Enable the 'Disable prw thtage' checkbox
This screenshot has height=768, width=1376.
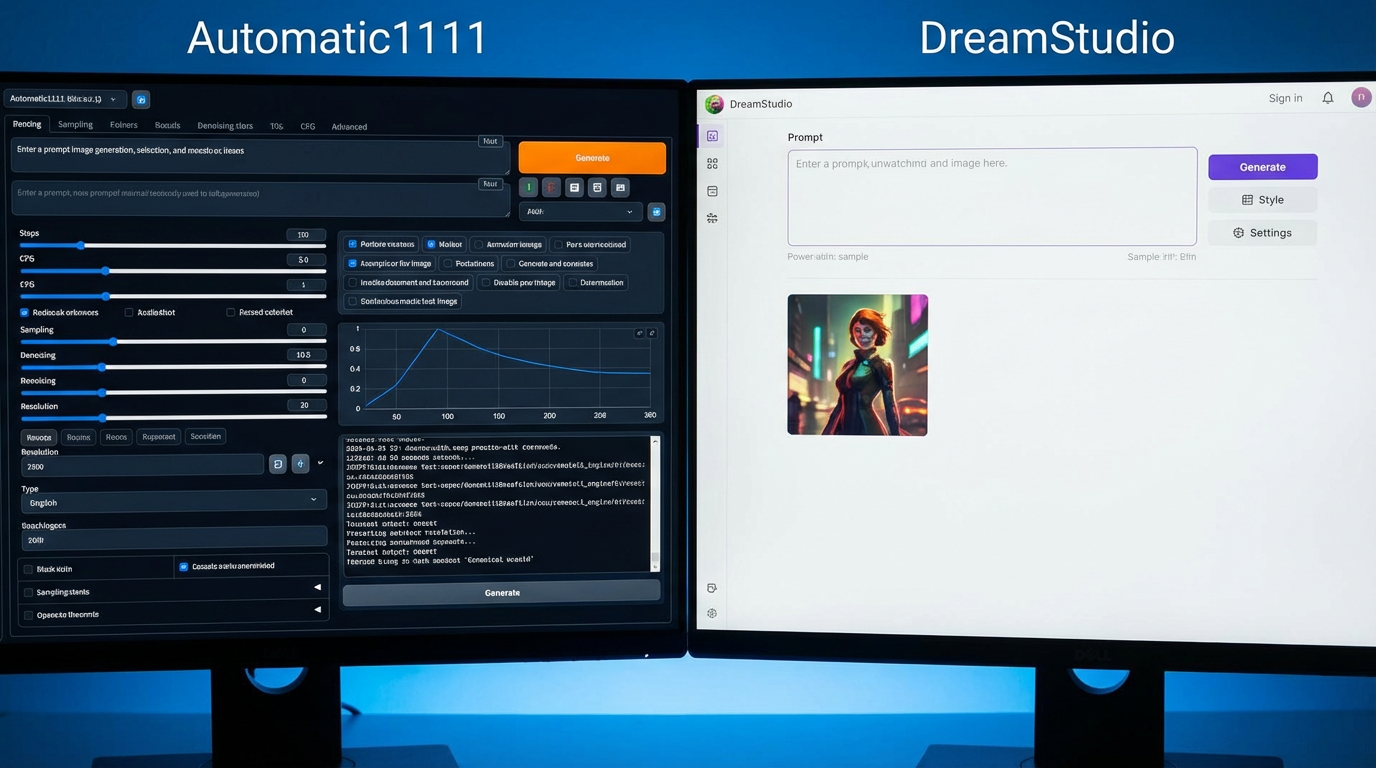(x=485, y=283)
